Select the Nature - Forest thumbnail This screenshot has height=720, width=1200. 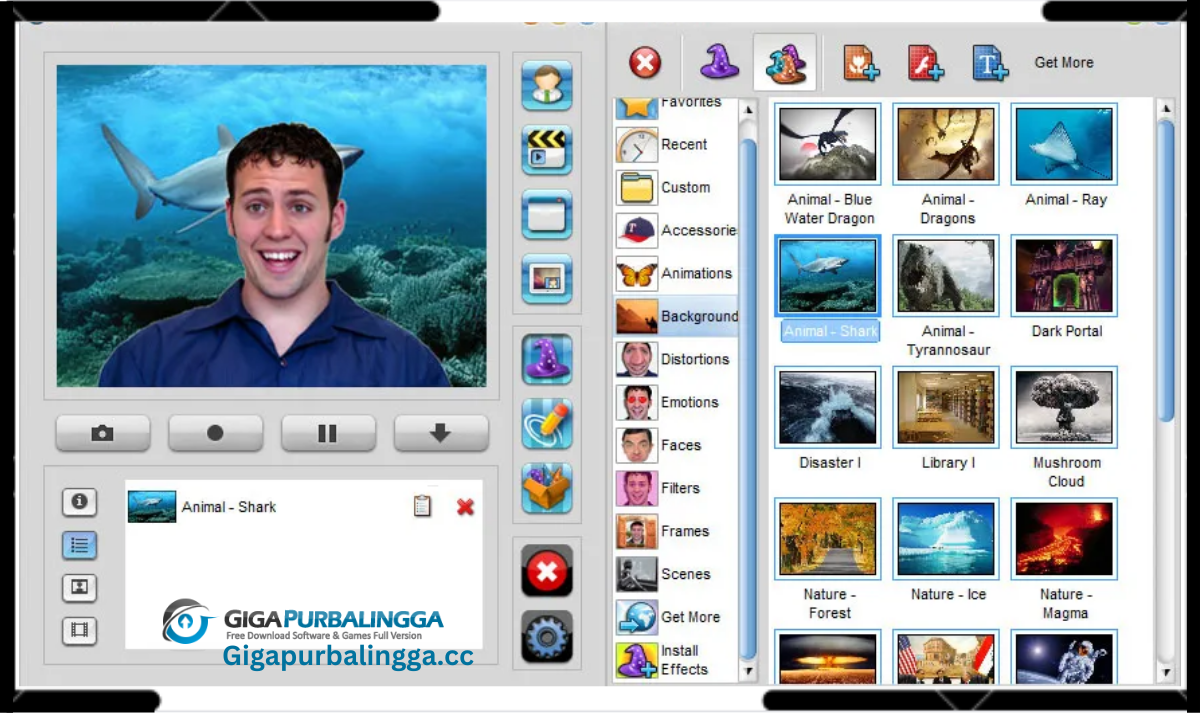pyautogui.click(x=828, y=539)
